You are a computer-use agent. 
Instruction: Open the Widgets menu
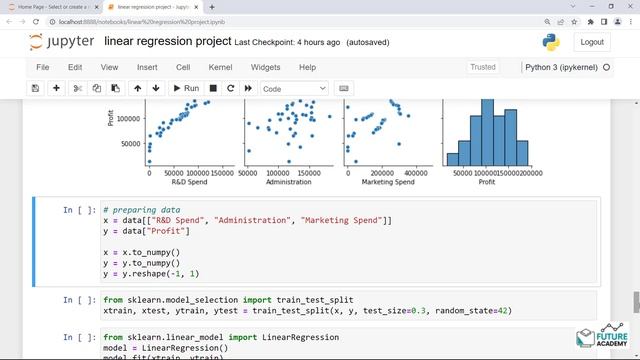(x=265, y=67)
